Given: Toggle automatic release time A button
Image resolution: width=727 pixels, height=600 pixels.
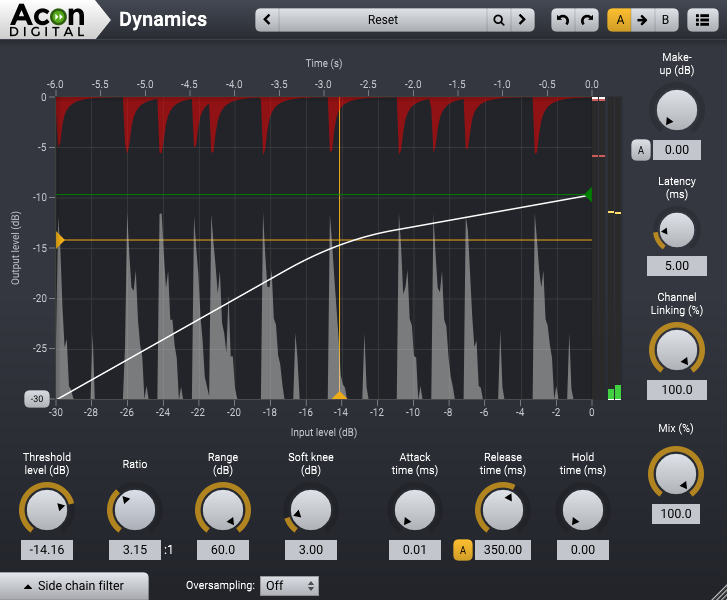Looking at the screenshot, I should [463, 549].
